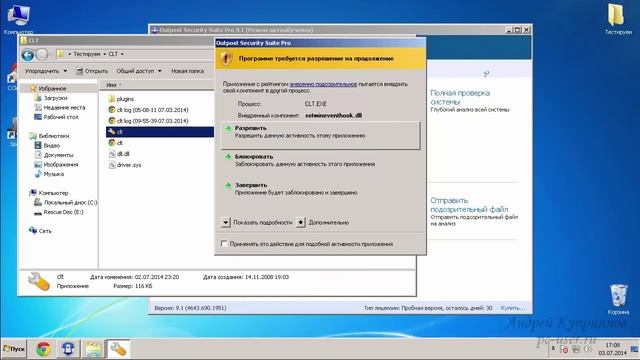Minimize the Outpost Security Suite window

click(509, 30)
